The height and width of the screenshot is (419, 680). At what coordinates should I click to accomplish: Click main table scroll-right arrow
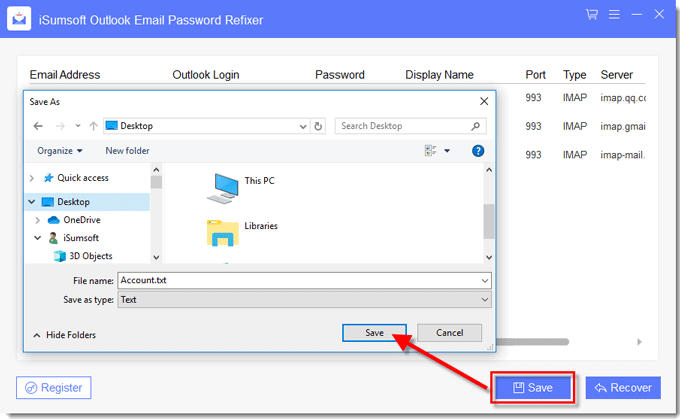coord(639,342)
